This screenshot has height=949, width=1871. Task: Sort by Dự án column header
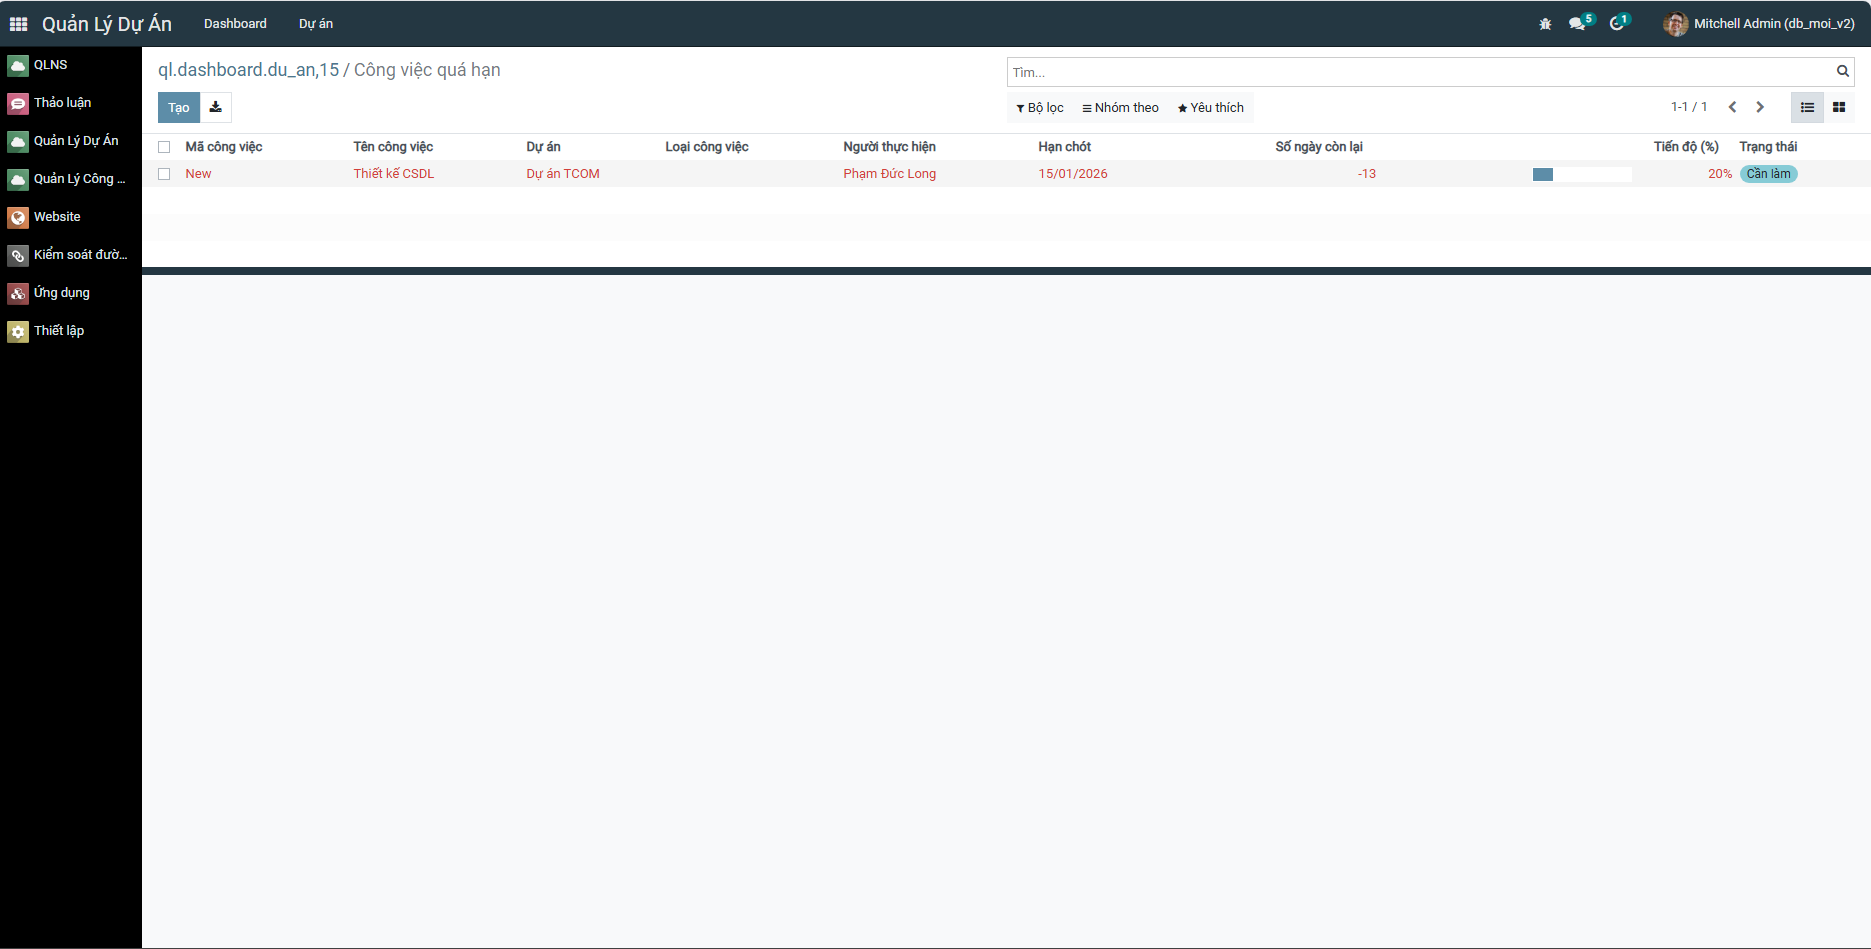(543, 147)
